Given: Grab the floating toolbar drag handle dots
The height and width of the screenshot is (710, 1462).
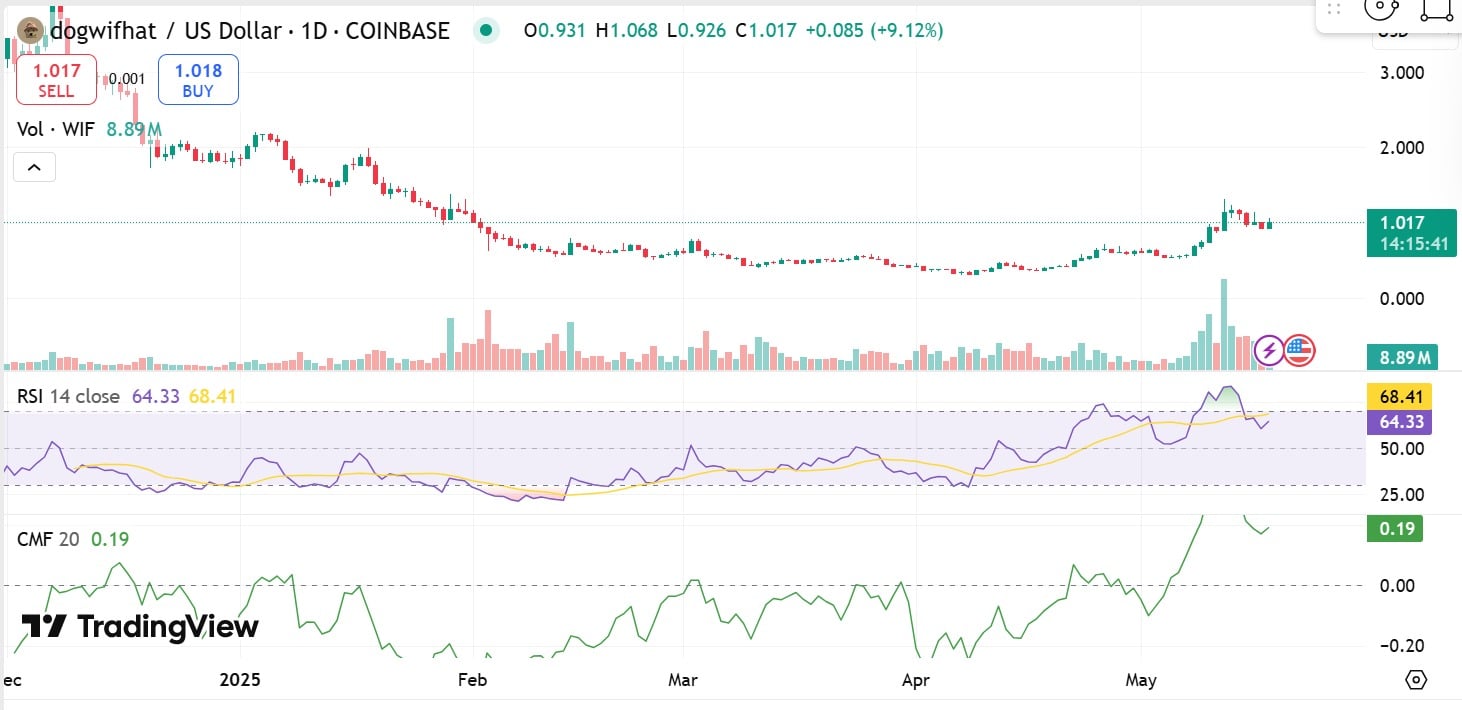Looking at the screenshot, I should tap(1333, 9).
